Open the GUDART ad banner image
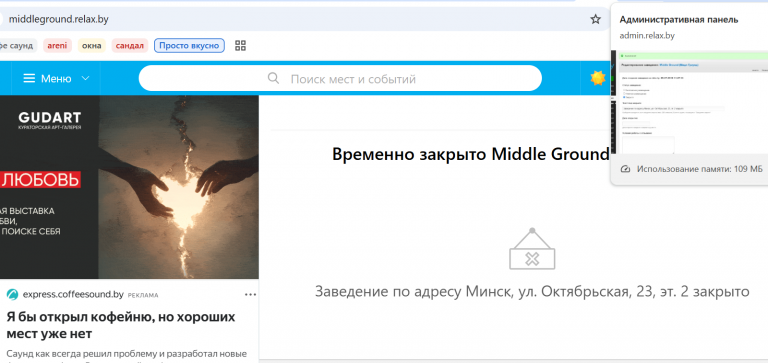 point(129,187)
